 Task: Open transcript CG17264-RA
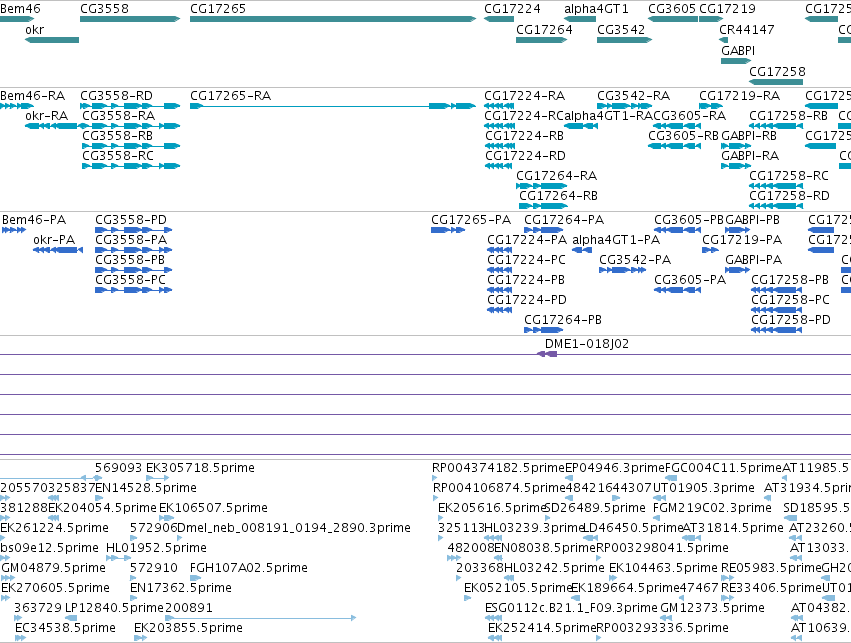pos(557,176)
